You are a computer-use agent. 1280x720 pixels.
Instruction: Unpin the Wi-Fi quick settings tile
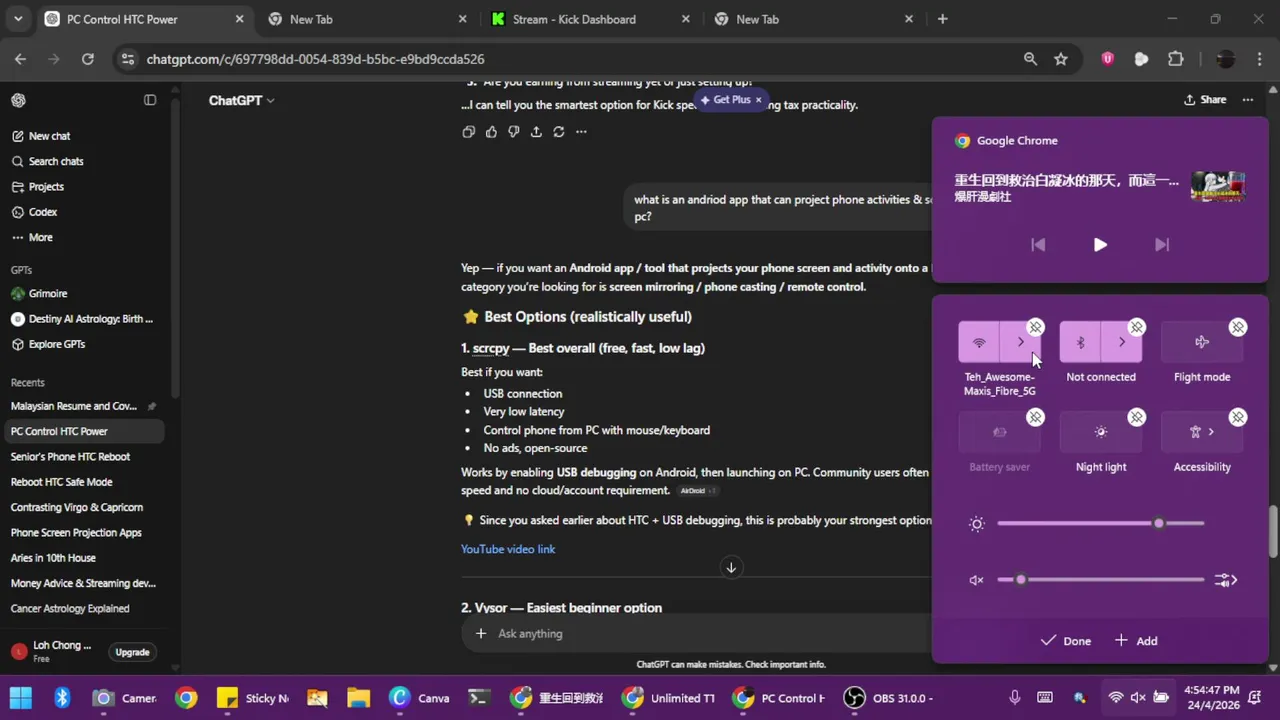tap(1035, 327)
